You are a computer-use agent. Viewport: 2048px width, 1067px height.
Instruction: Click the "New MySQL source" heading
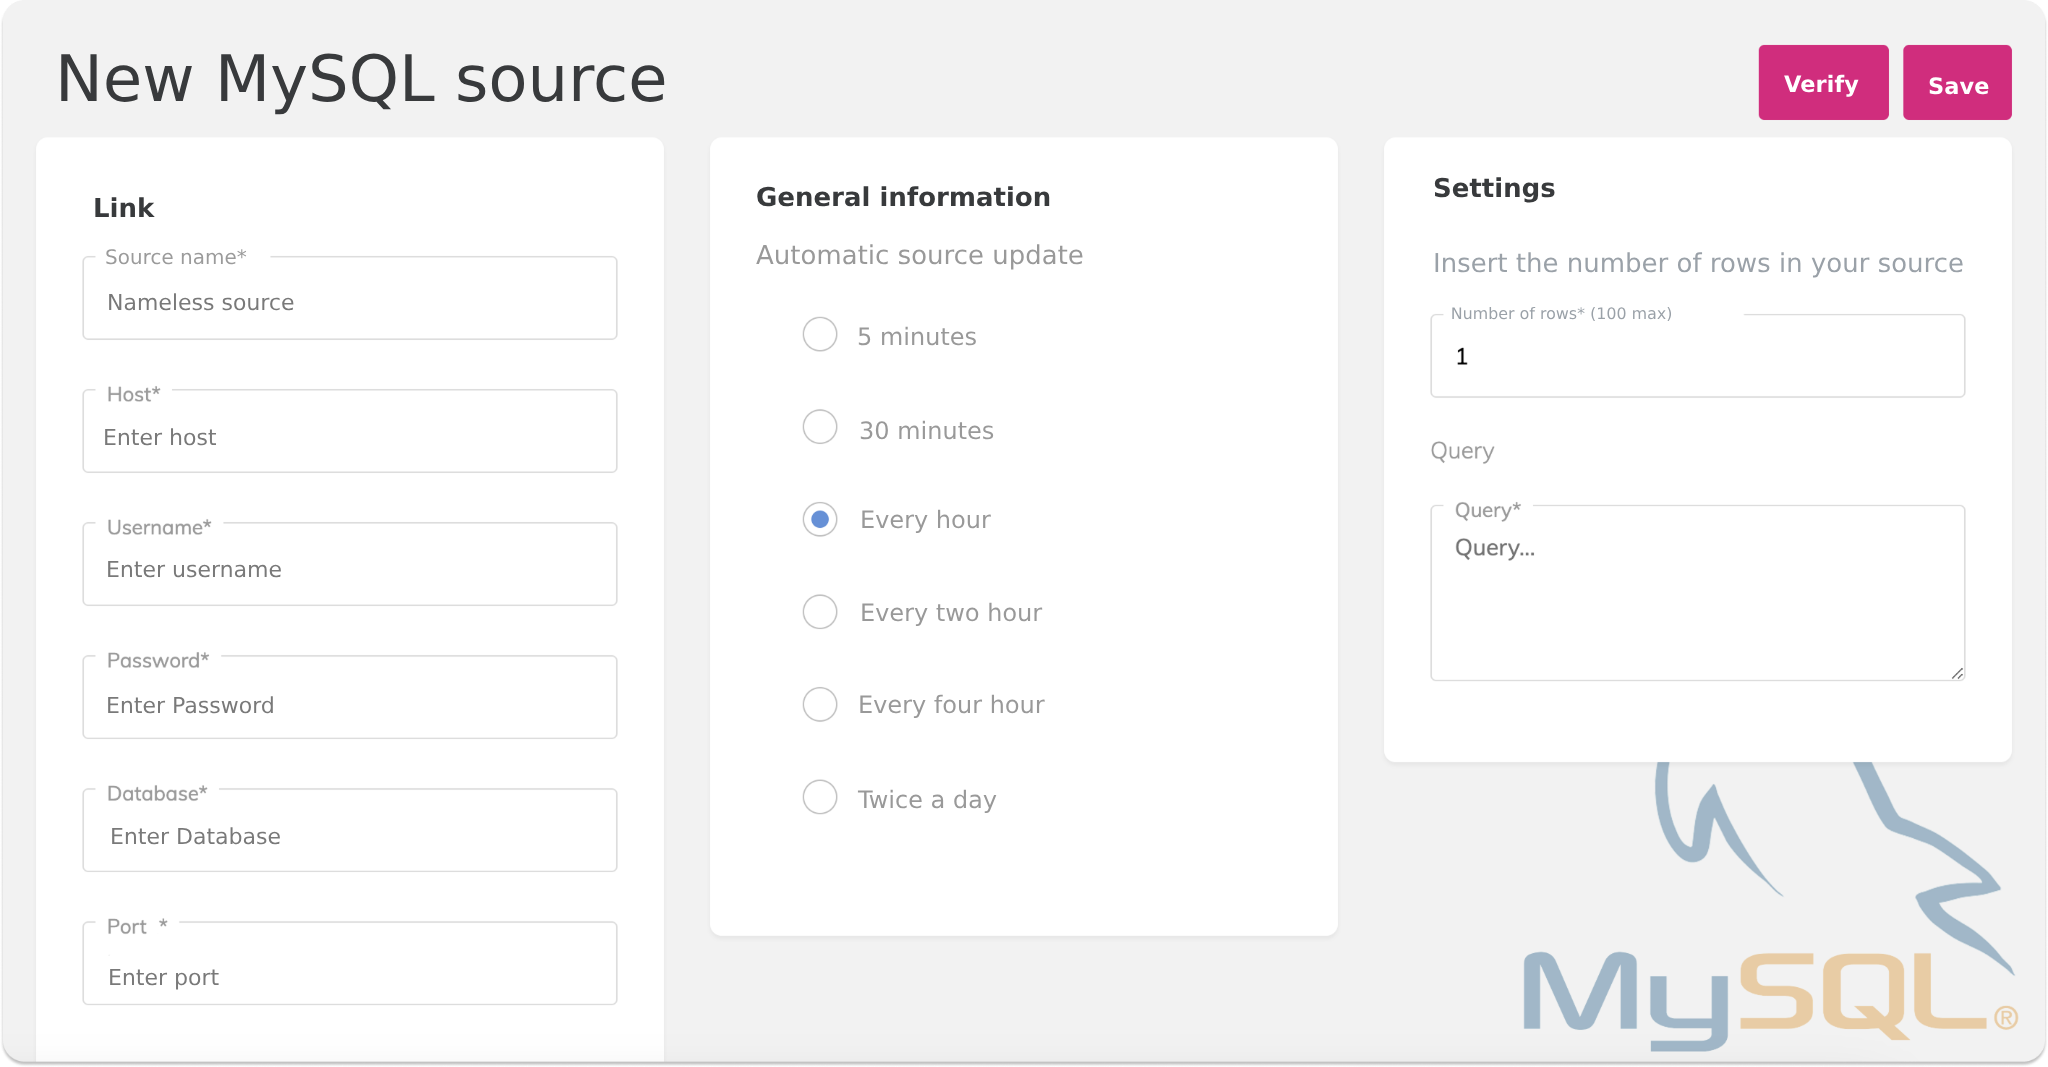[x=361, y=79]
